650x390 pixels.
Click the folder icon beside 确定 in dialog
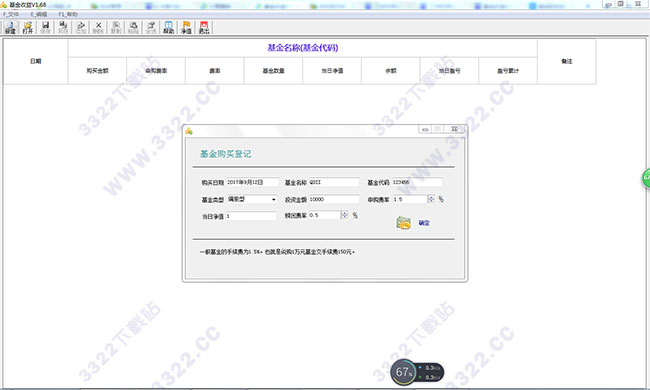pyautogui.click(x=403, y=223)
